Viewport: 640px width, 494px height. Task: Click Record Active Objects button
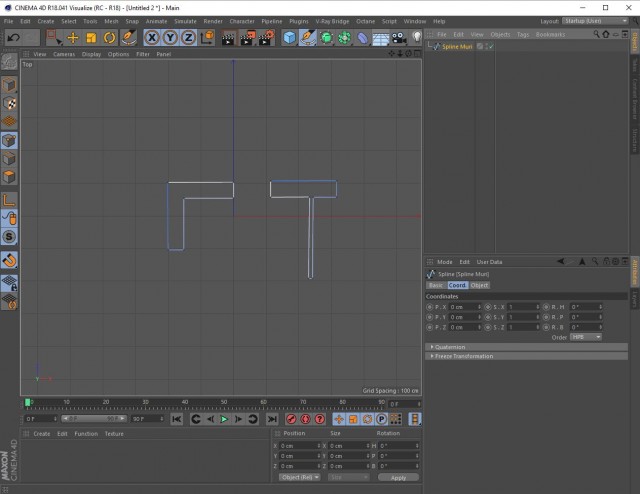[x=291, y=419]
